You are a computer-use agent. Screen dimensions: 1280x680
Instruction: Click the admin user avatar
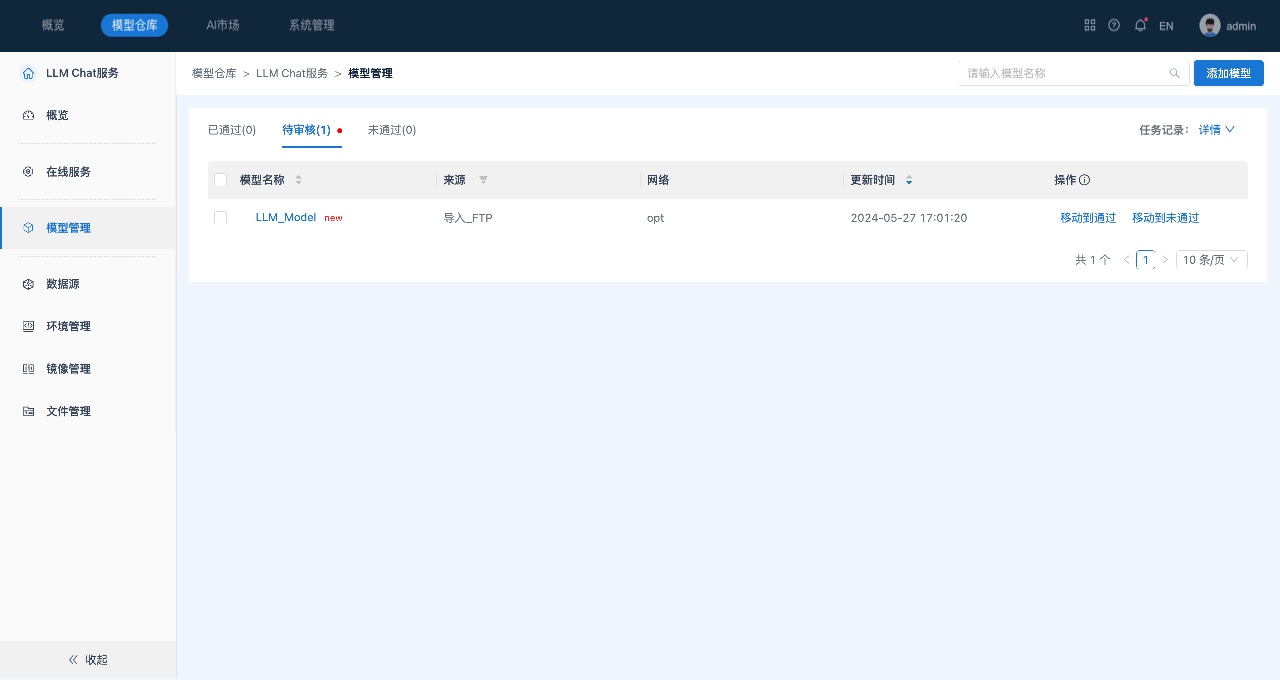pyautogui.click(x=1210, y=25)
